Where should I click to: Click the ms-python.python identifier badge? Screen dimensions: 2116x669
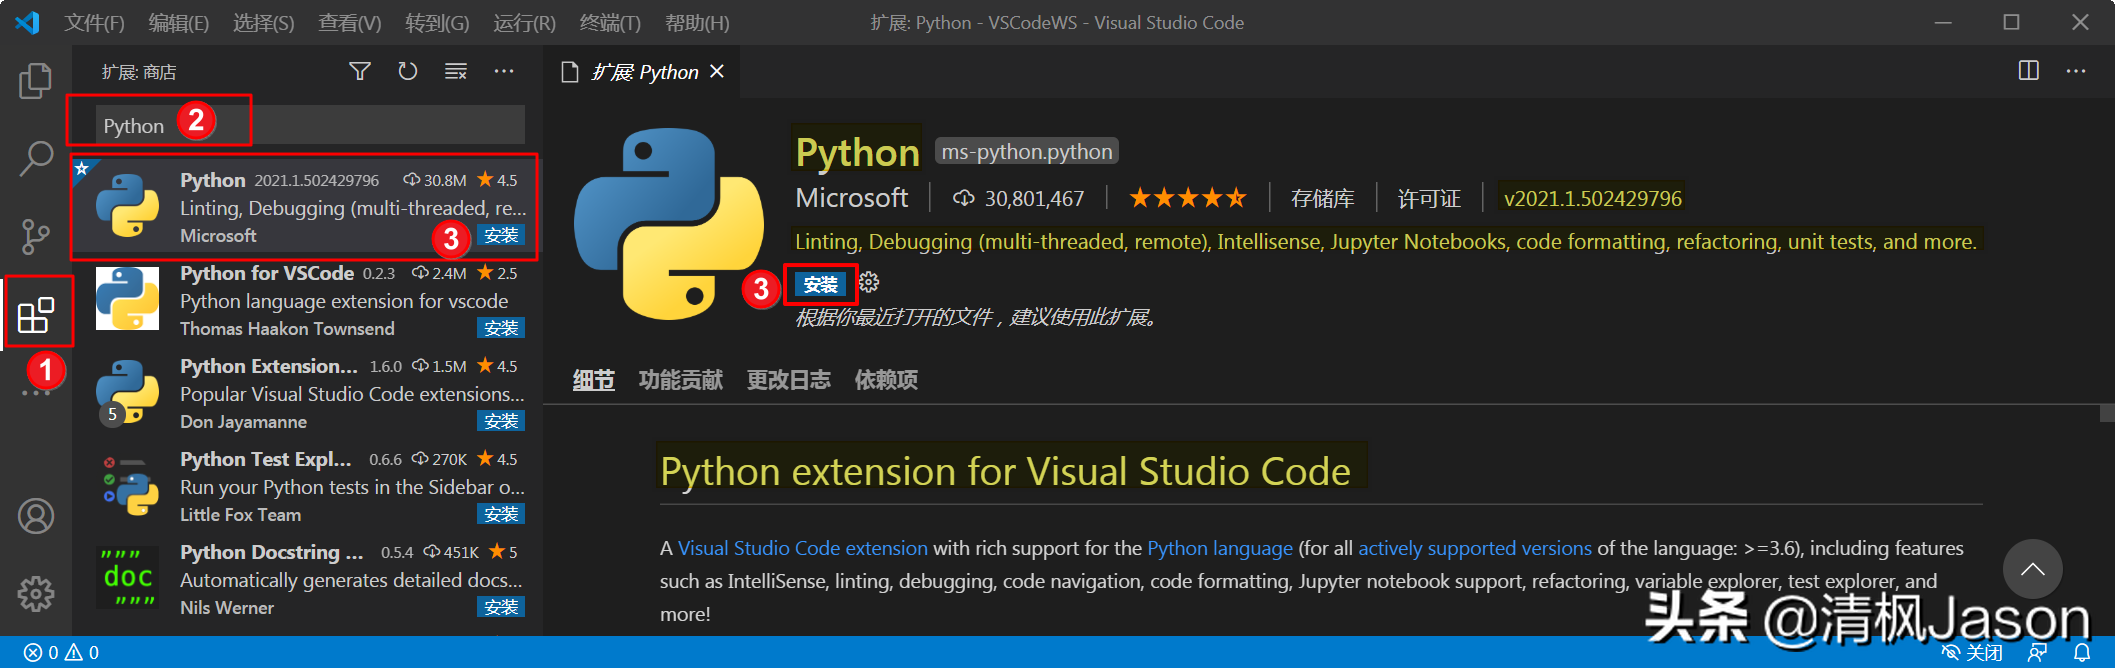pos(1027,151)
